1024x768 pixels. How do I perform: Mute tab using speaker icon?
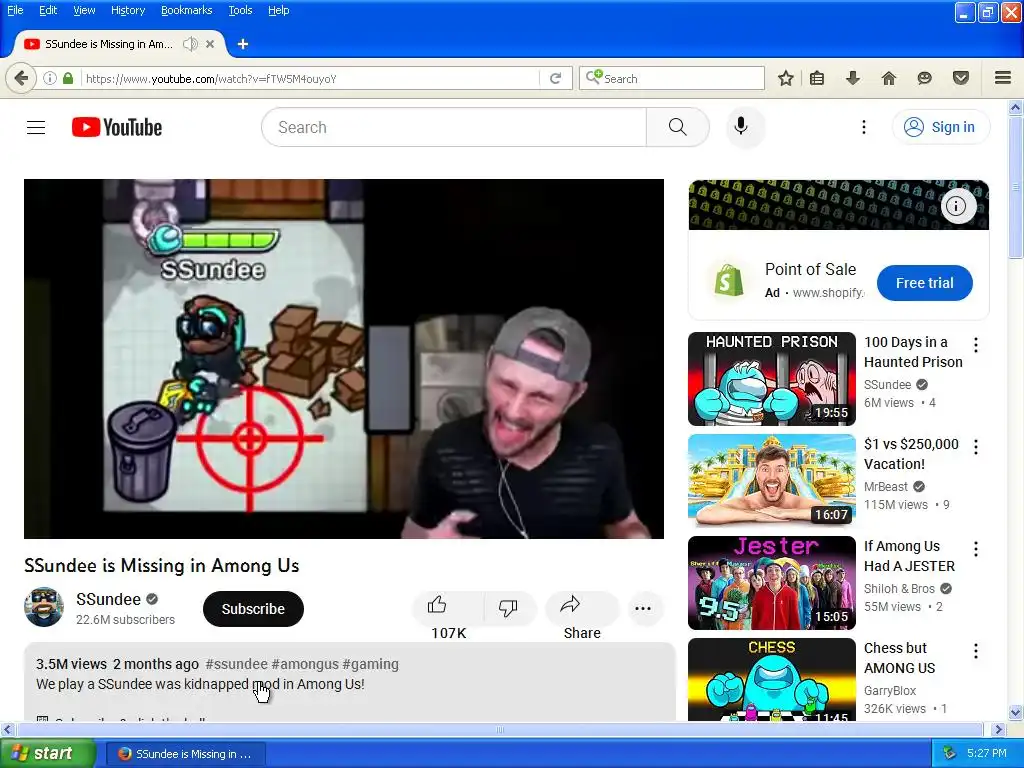190,44
